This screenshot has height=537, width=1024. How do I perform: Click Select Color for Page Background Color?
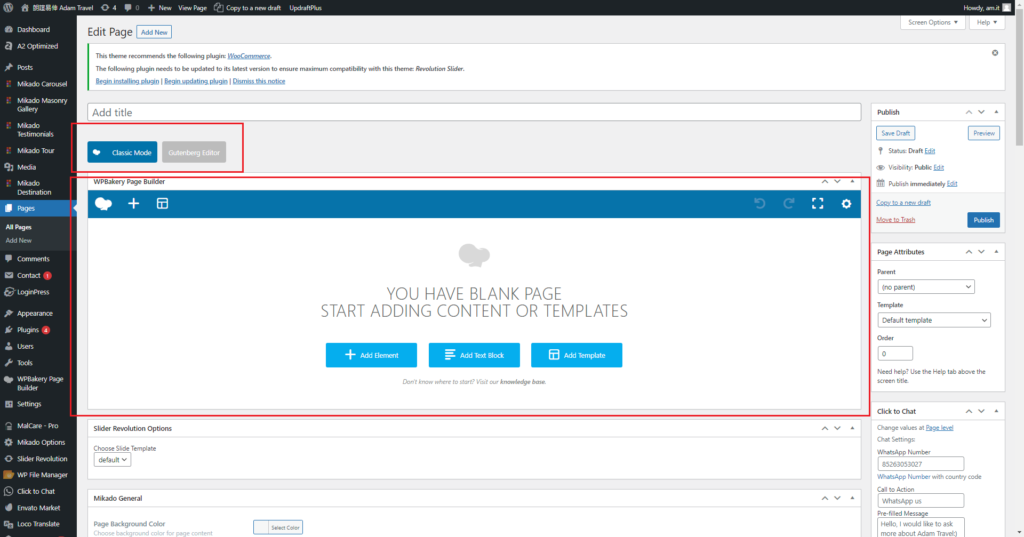[278, 527]
